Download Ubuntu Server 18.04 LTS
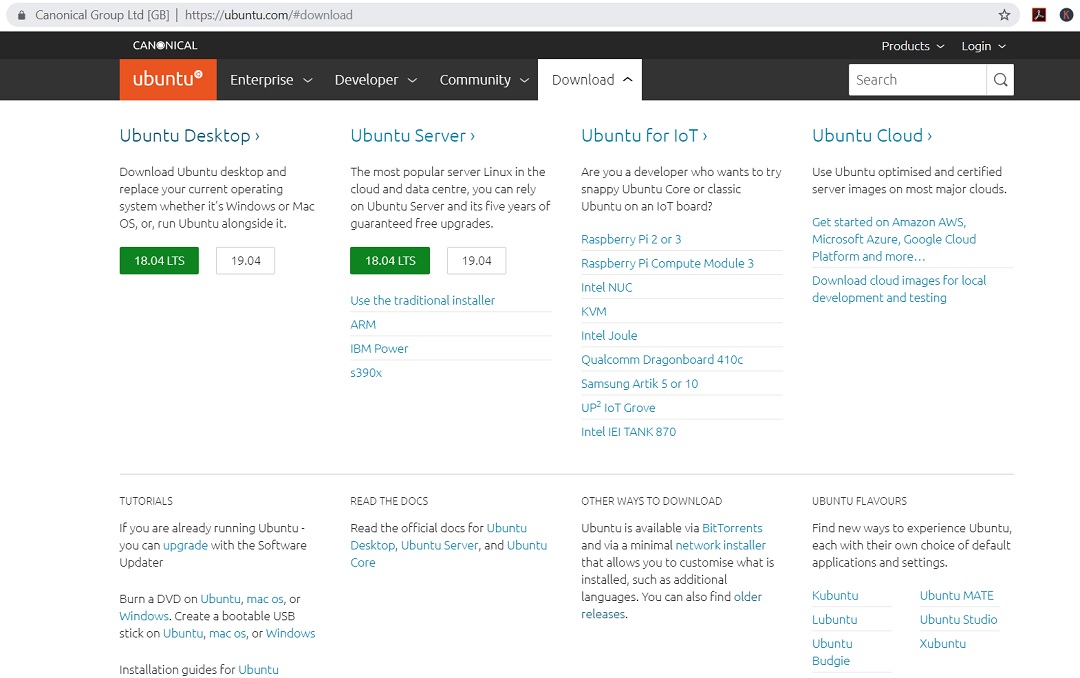 [390, 260]
